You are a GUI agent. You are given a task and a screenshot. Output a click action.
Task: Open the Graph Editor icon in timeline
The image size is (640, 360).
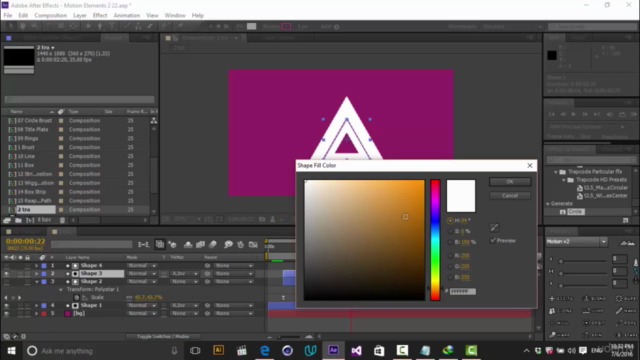[253, 244]
